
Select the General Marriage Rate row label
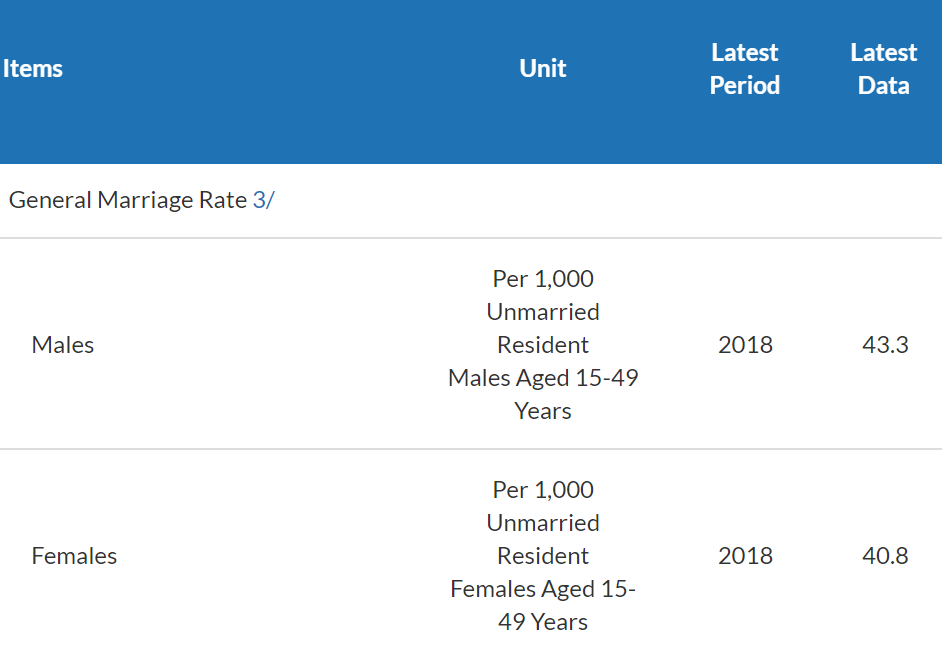tap(127, 200)
